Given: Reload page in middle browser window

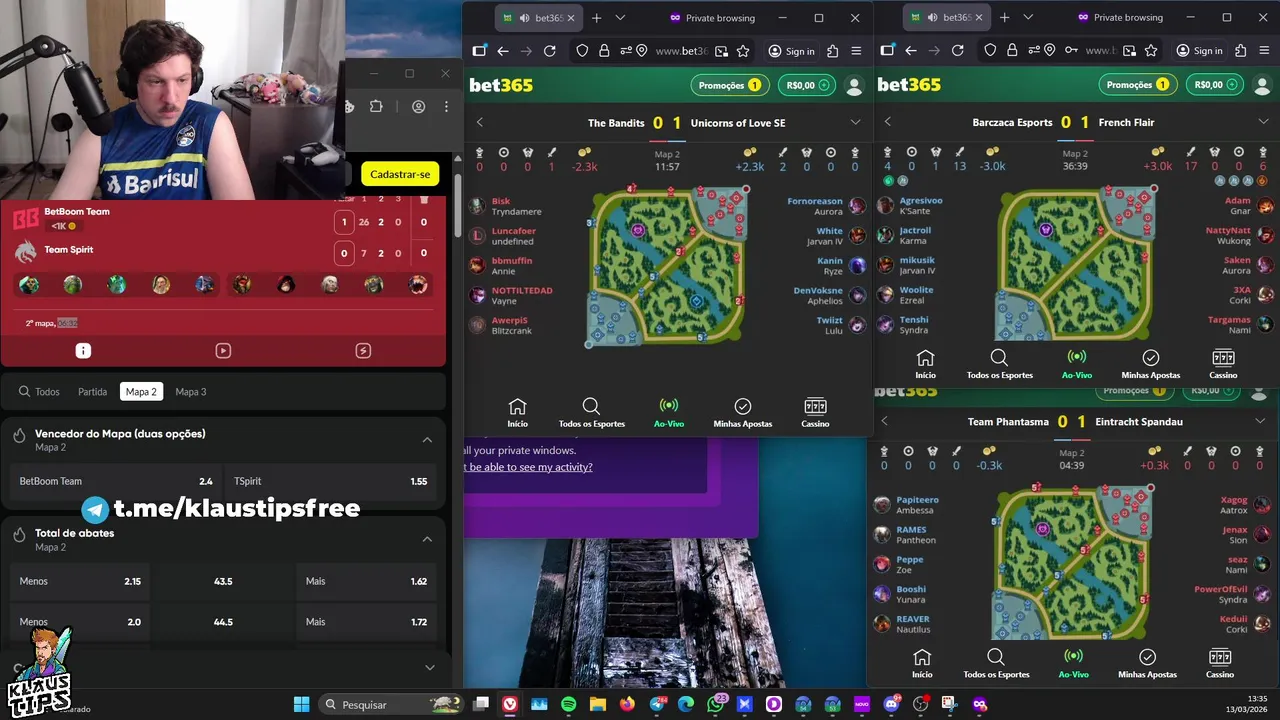Looking at the screenshot, I should pyautogui.click(x=549, y=51).
